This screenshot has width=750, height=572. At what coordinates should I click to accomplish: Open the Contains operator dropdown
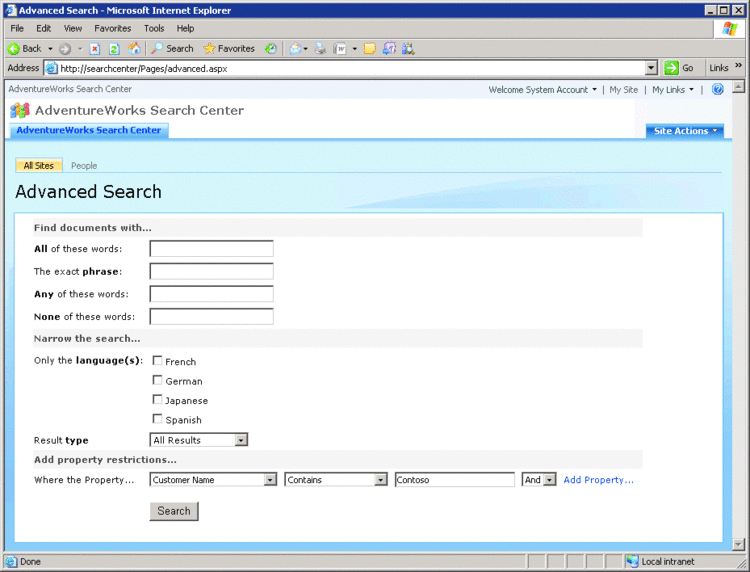click(336, 480)
